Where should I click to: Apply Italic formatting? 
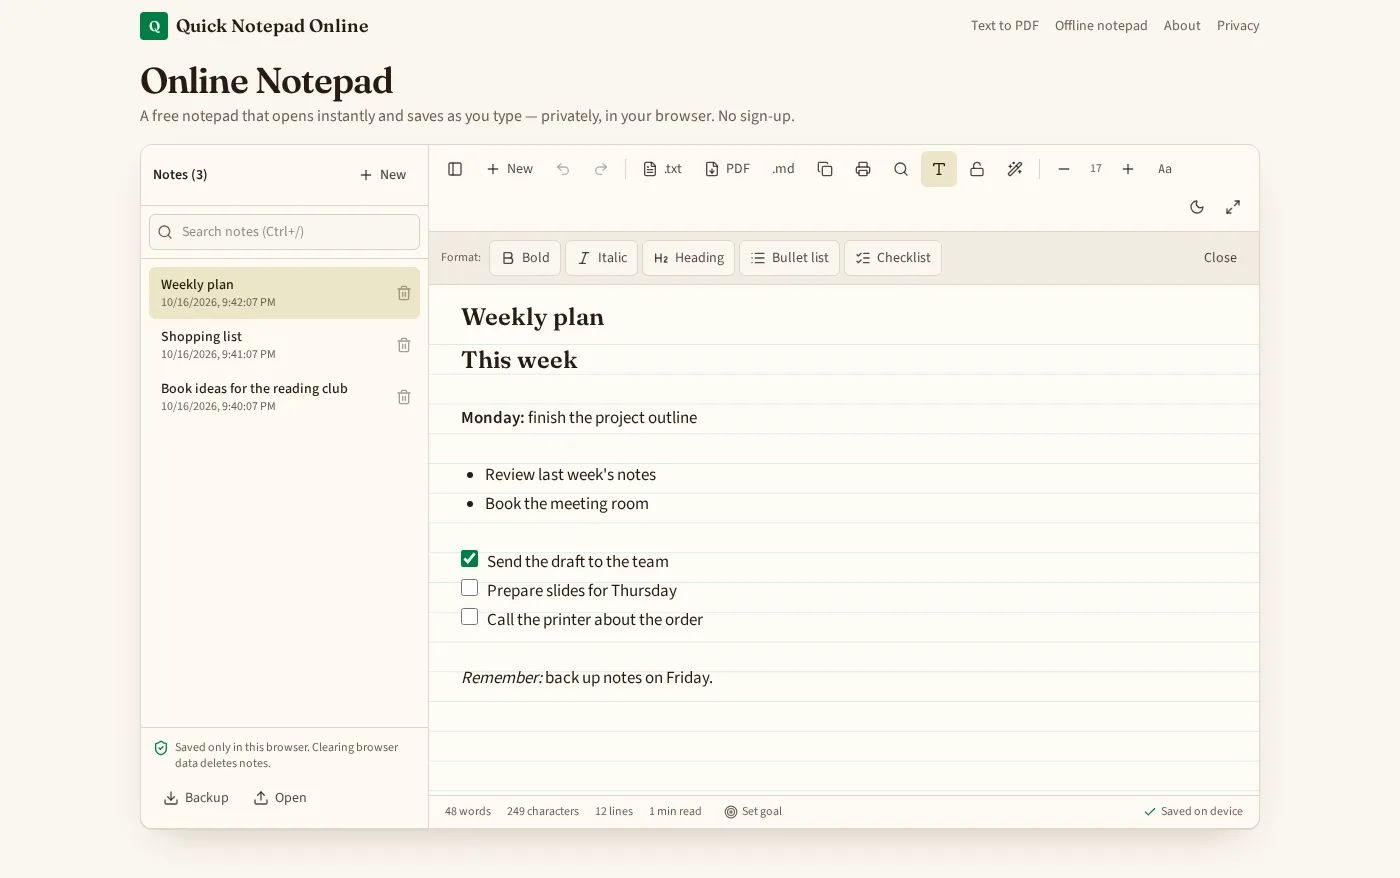[602, 258]
